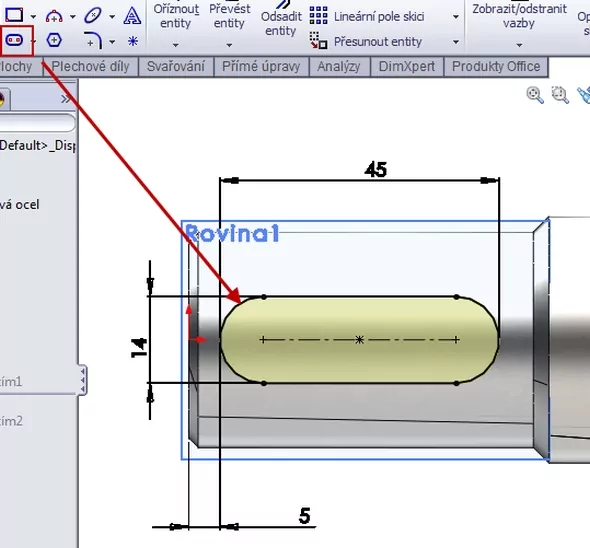Click Převést entity button
The image size is (590, 548).
coord(229,16)
